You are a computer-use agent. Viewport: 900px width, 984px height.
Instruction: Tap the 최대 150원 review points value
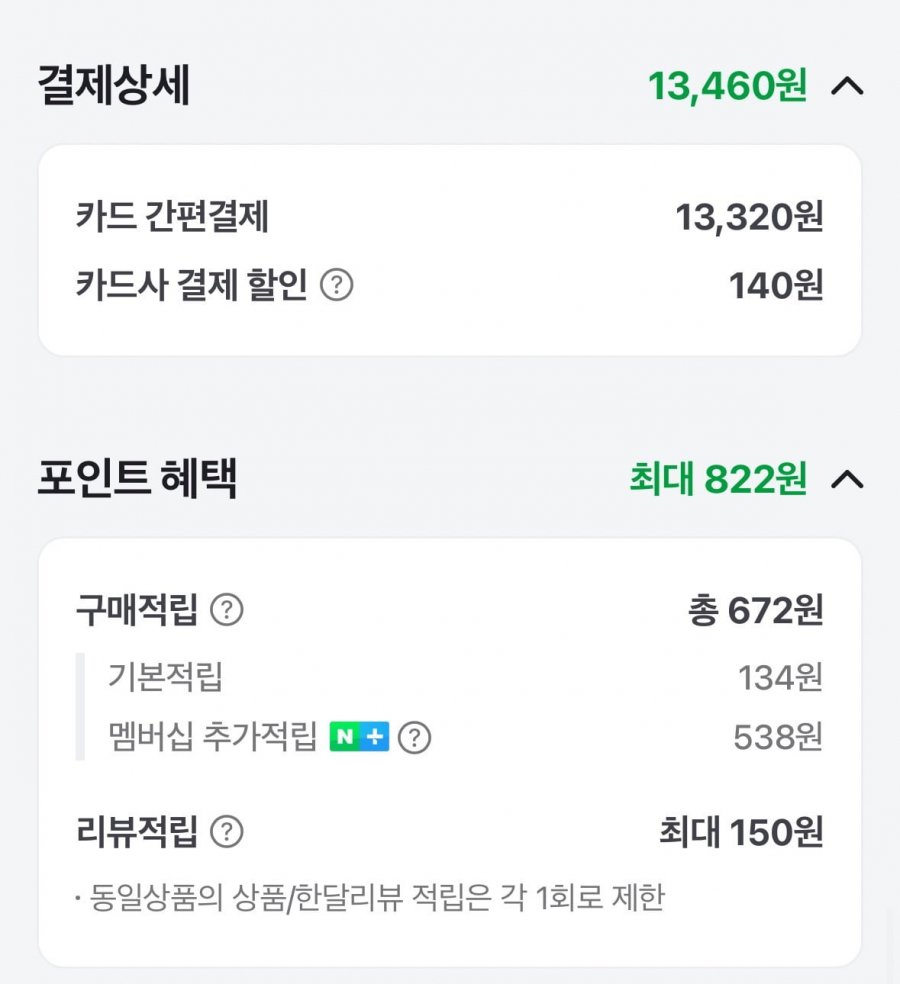coord(741,832)
